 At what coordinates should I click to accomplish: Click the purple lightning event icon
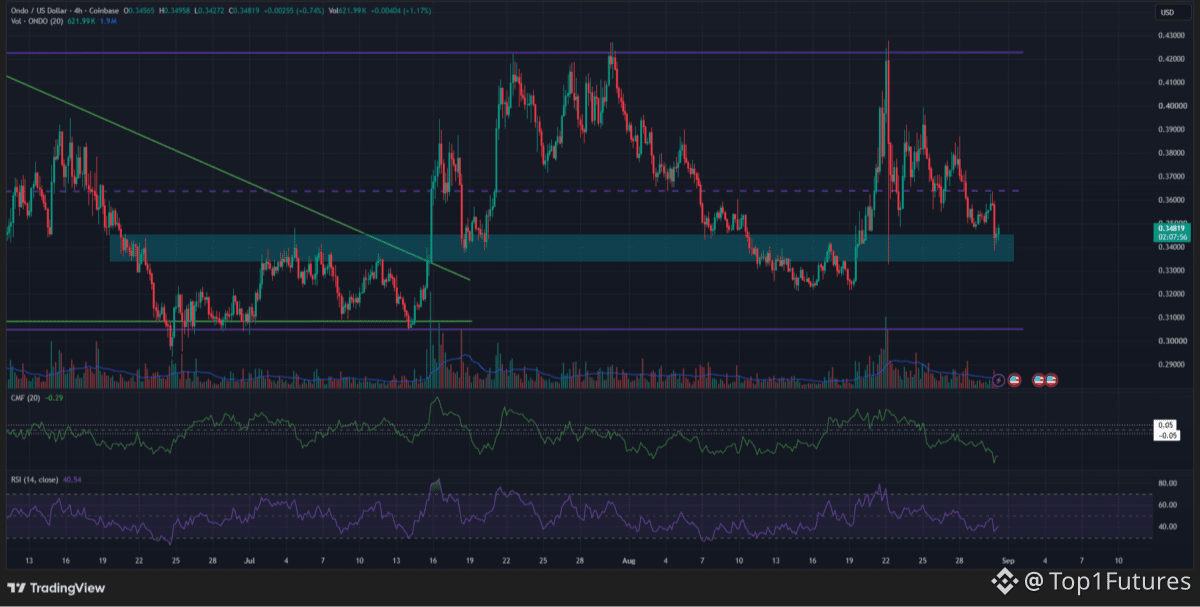(998, 380)
